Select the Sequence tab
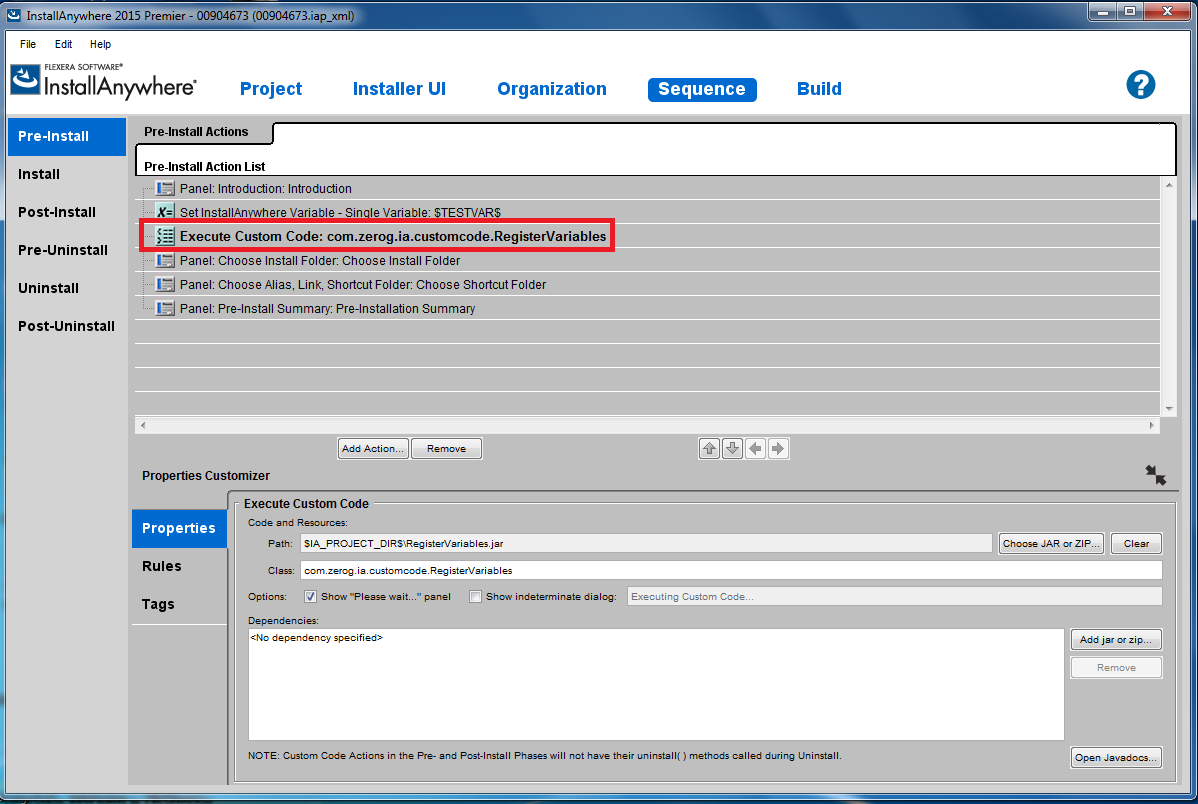This screenshot has height=804, width=1198. point(701,89)
